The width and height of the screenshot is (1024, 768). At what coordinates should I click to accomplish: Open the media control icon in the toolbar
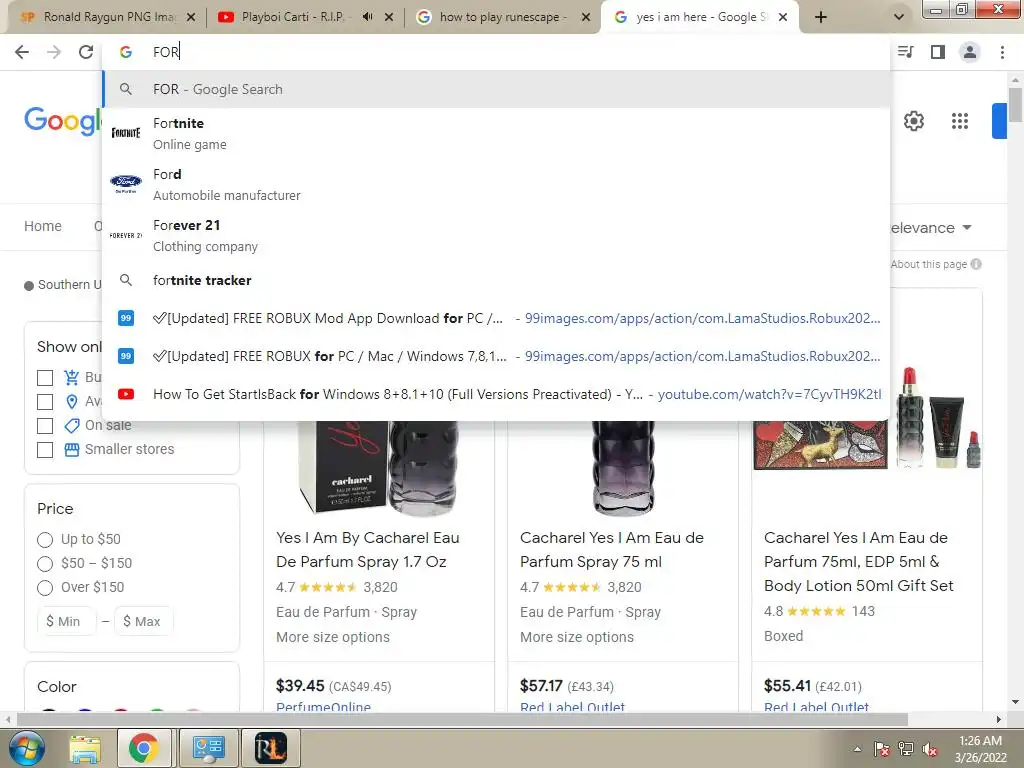[906, 52]
